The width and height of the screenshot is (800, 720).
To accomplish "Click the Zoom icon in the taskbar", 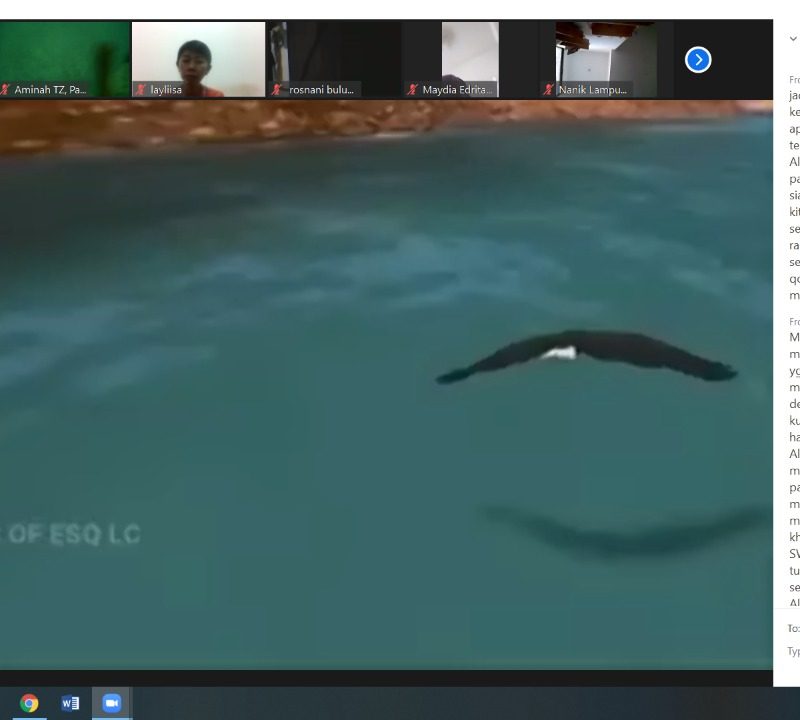I will pos(111,703).
